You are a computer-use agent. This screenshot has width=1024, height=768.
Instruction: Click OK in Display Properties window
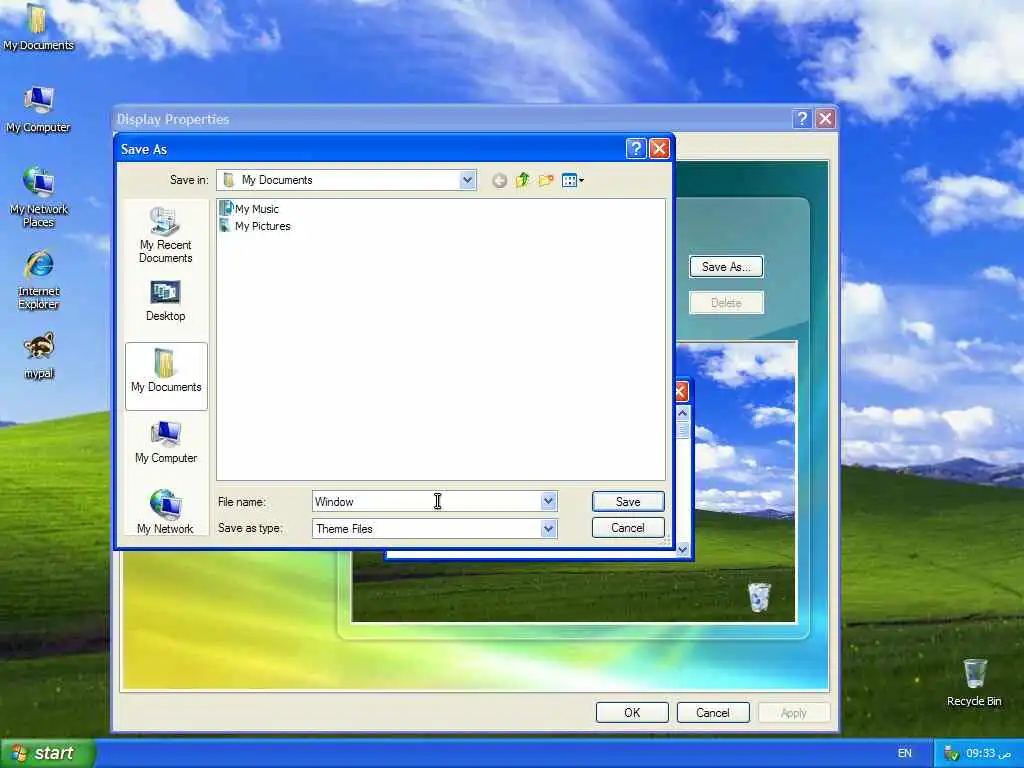[x=632, y=712]
